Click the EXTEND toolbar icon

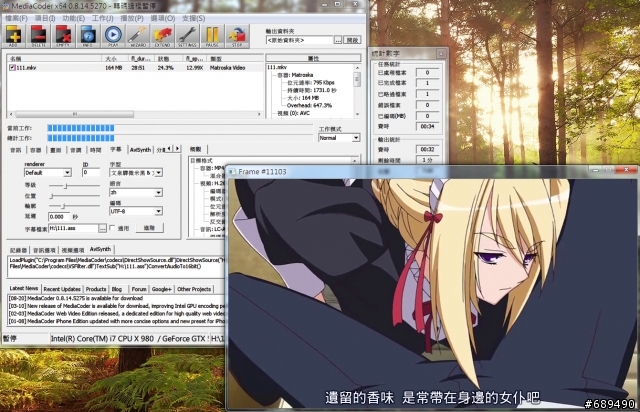pos(162,36)
